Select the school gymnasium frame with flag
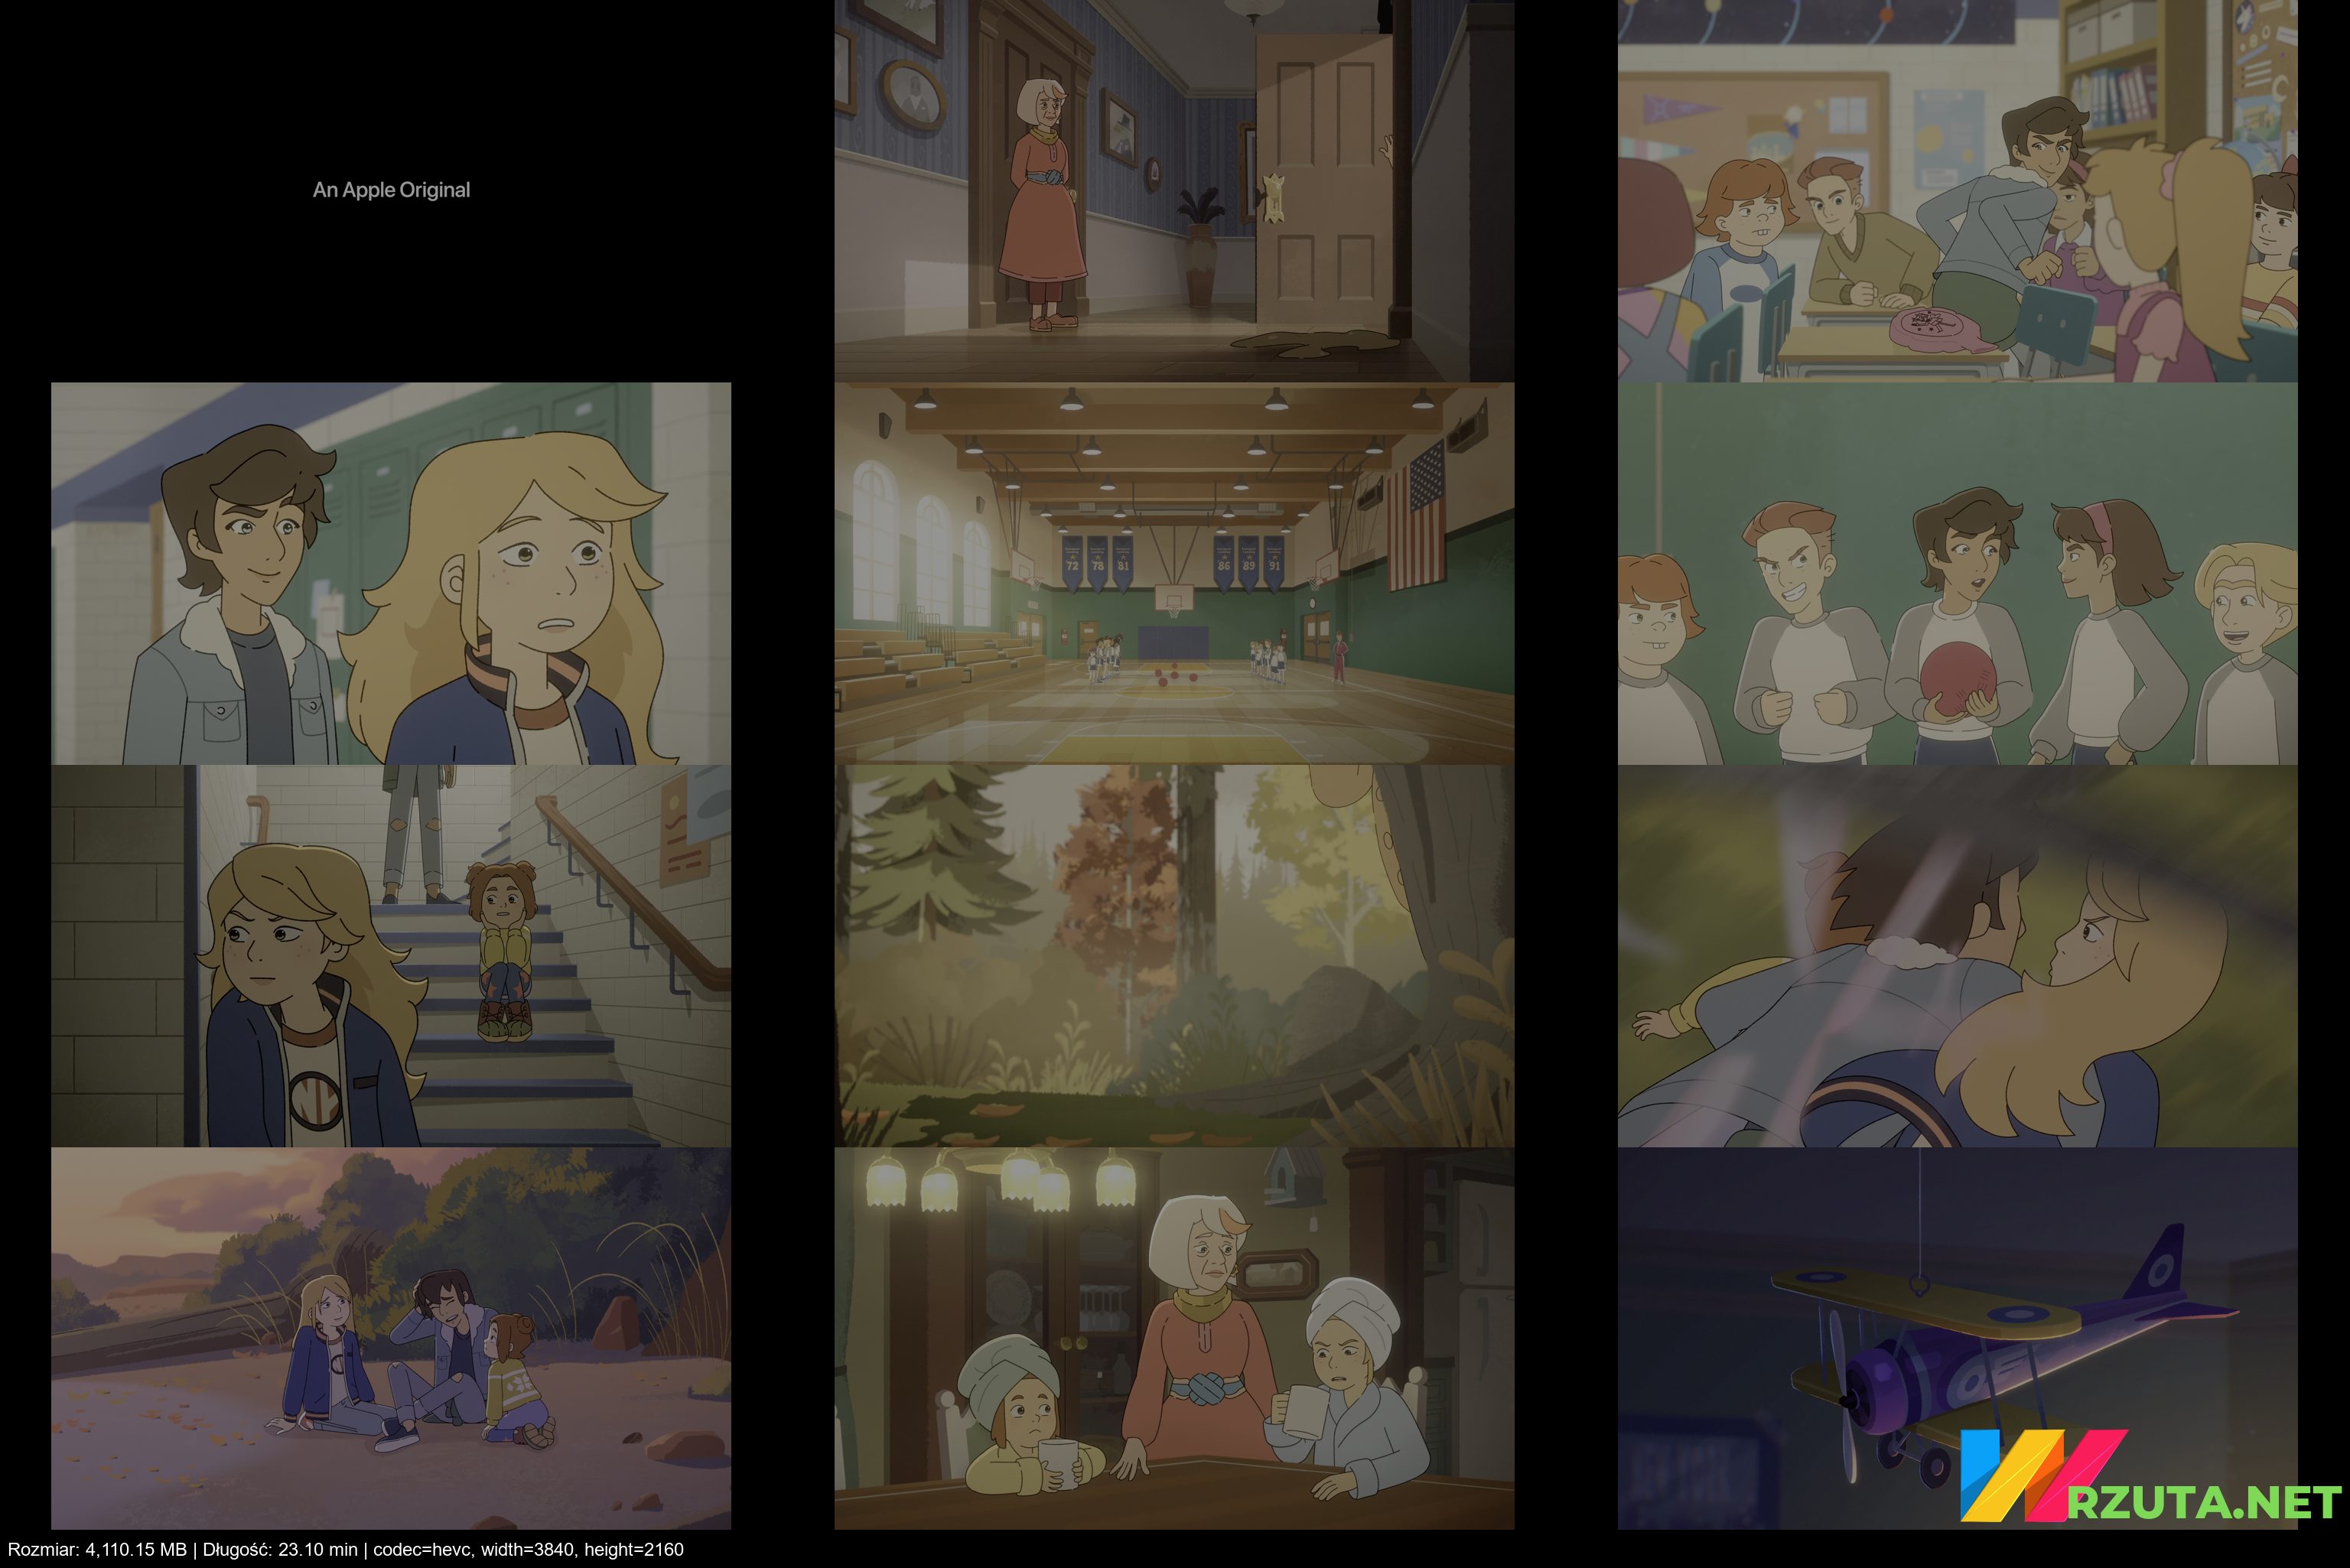 point(1174,573)
